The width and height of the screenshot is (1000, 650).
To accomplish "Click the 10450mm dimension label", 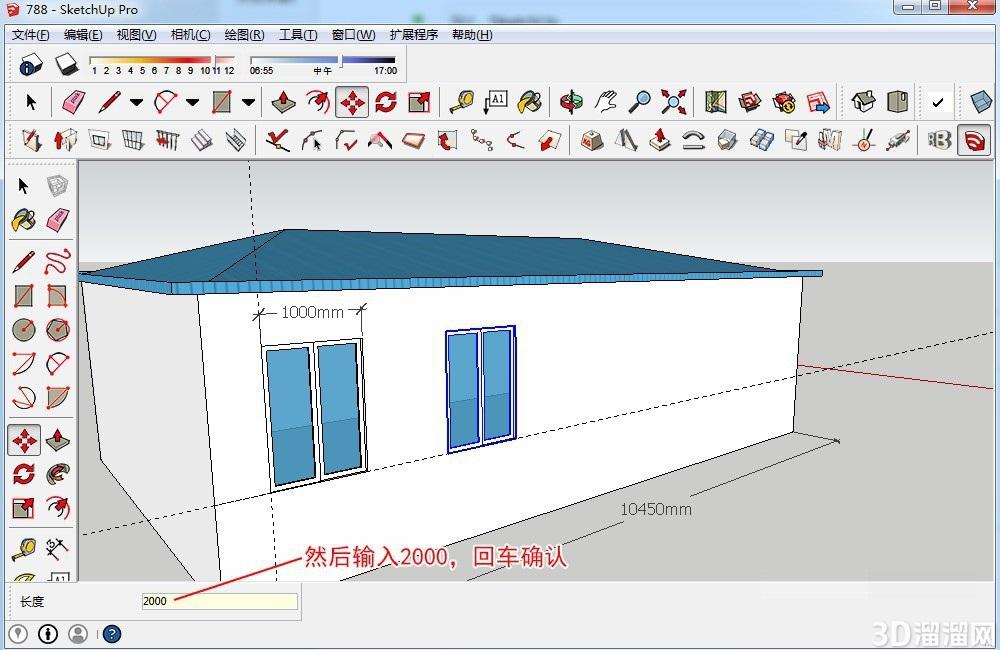I will point(656,509).
